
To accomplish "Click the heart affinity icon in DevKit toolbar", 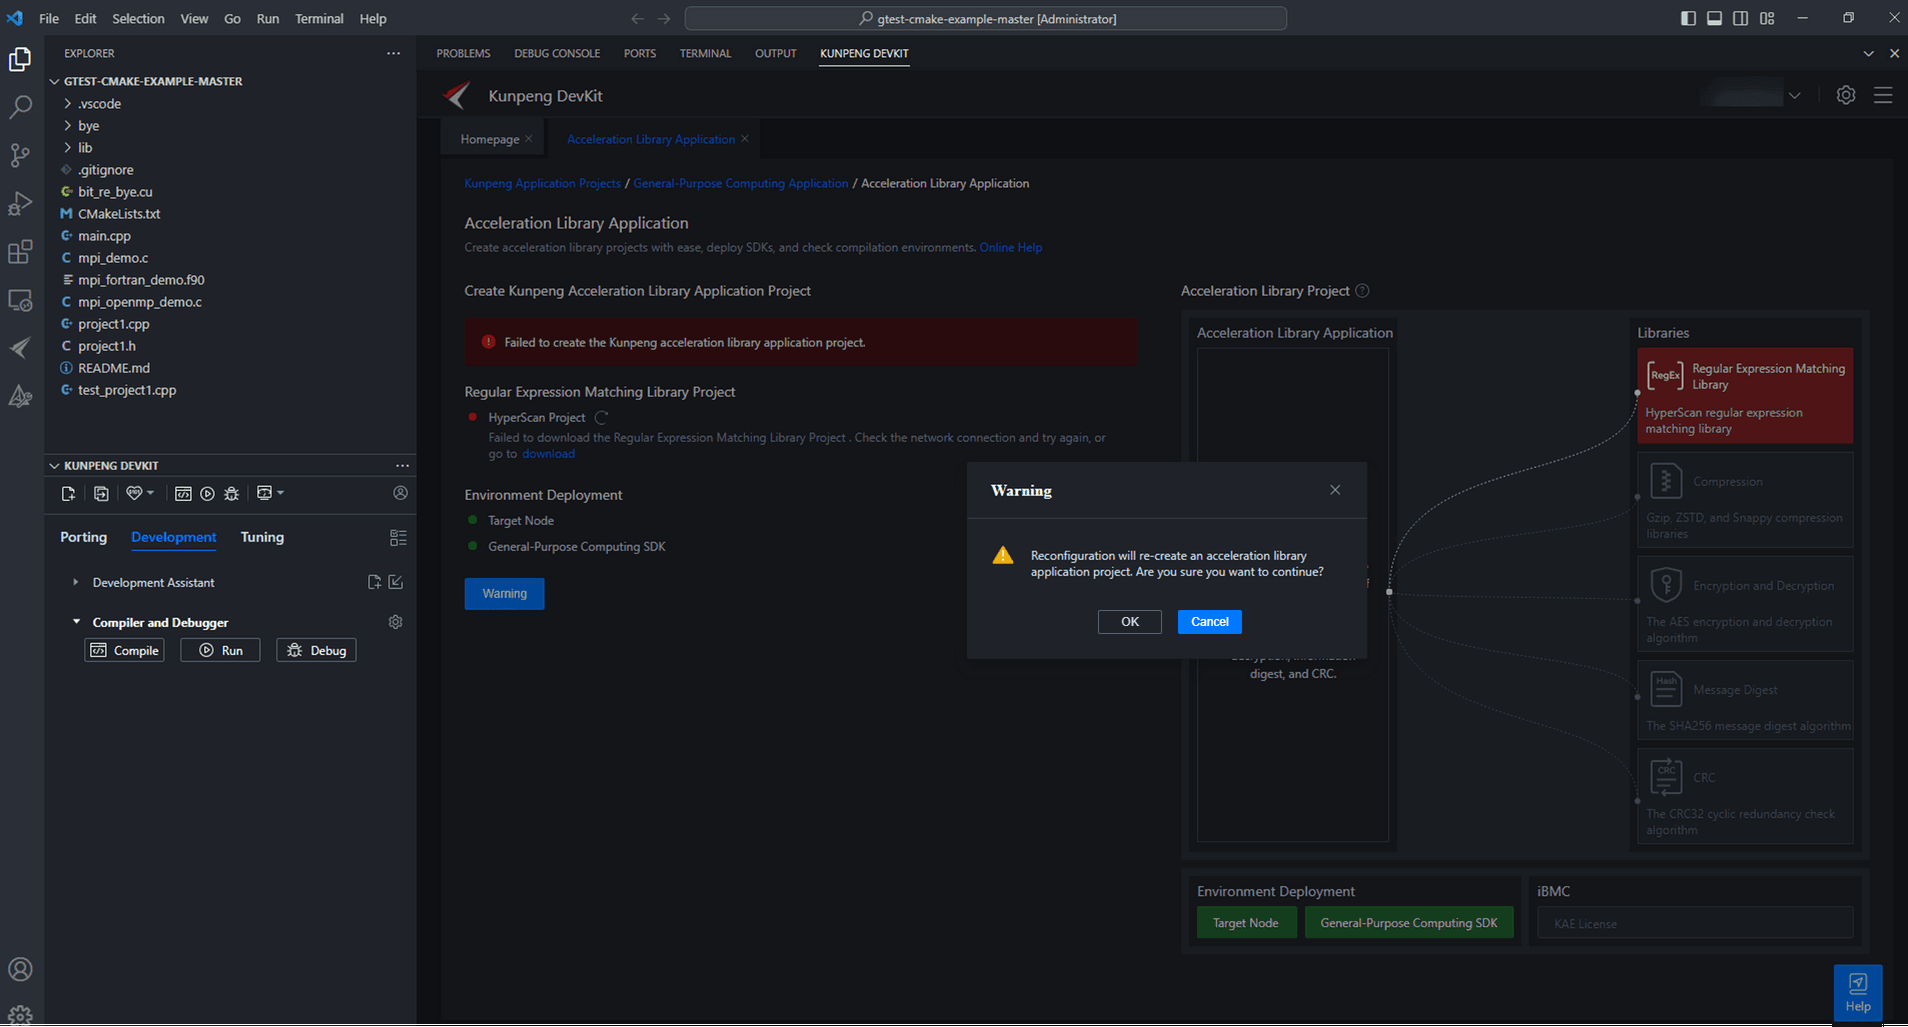I will click(134, 493).
